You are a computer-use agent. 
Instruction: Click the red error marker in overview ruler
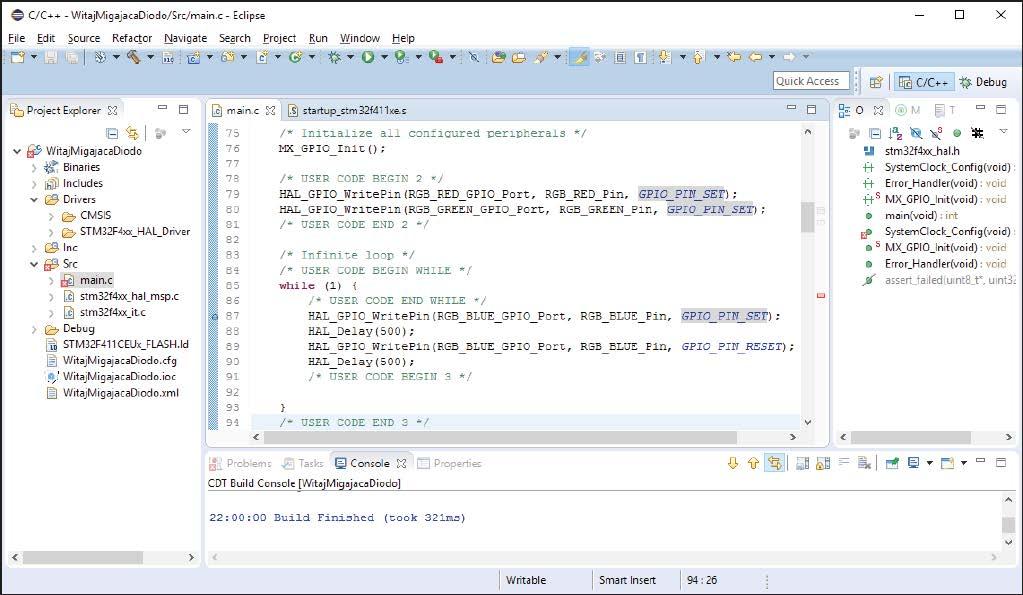pos(821,296)
